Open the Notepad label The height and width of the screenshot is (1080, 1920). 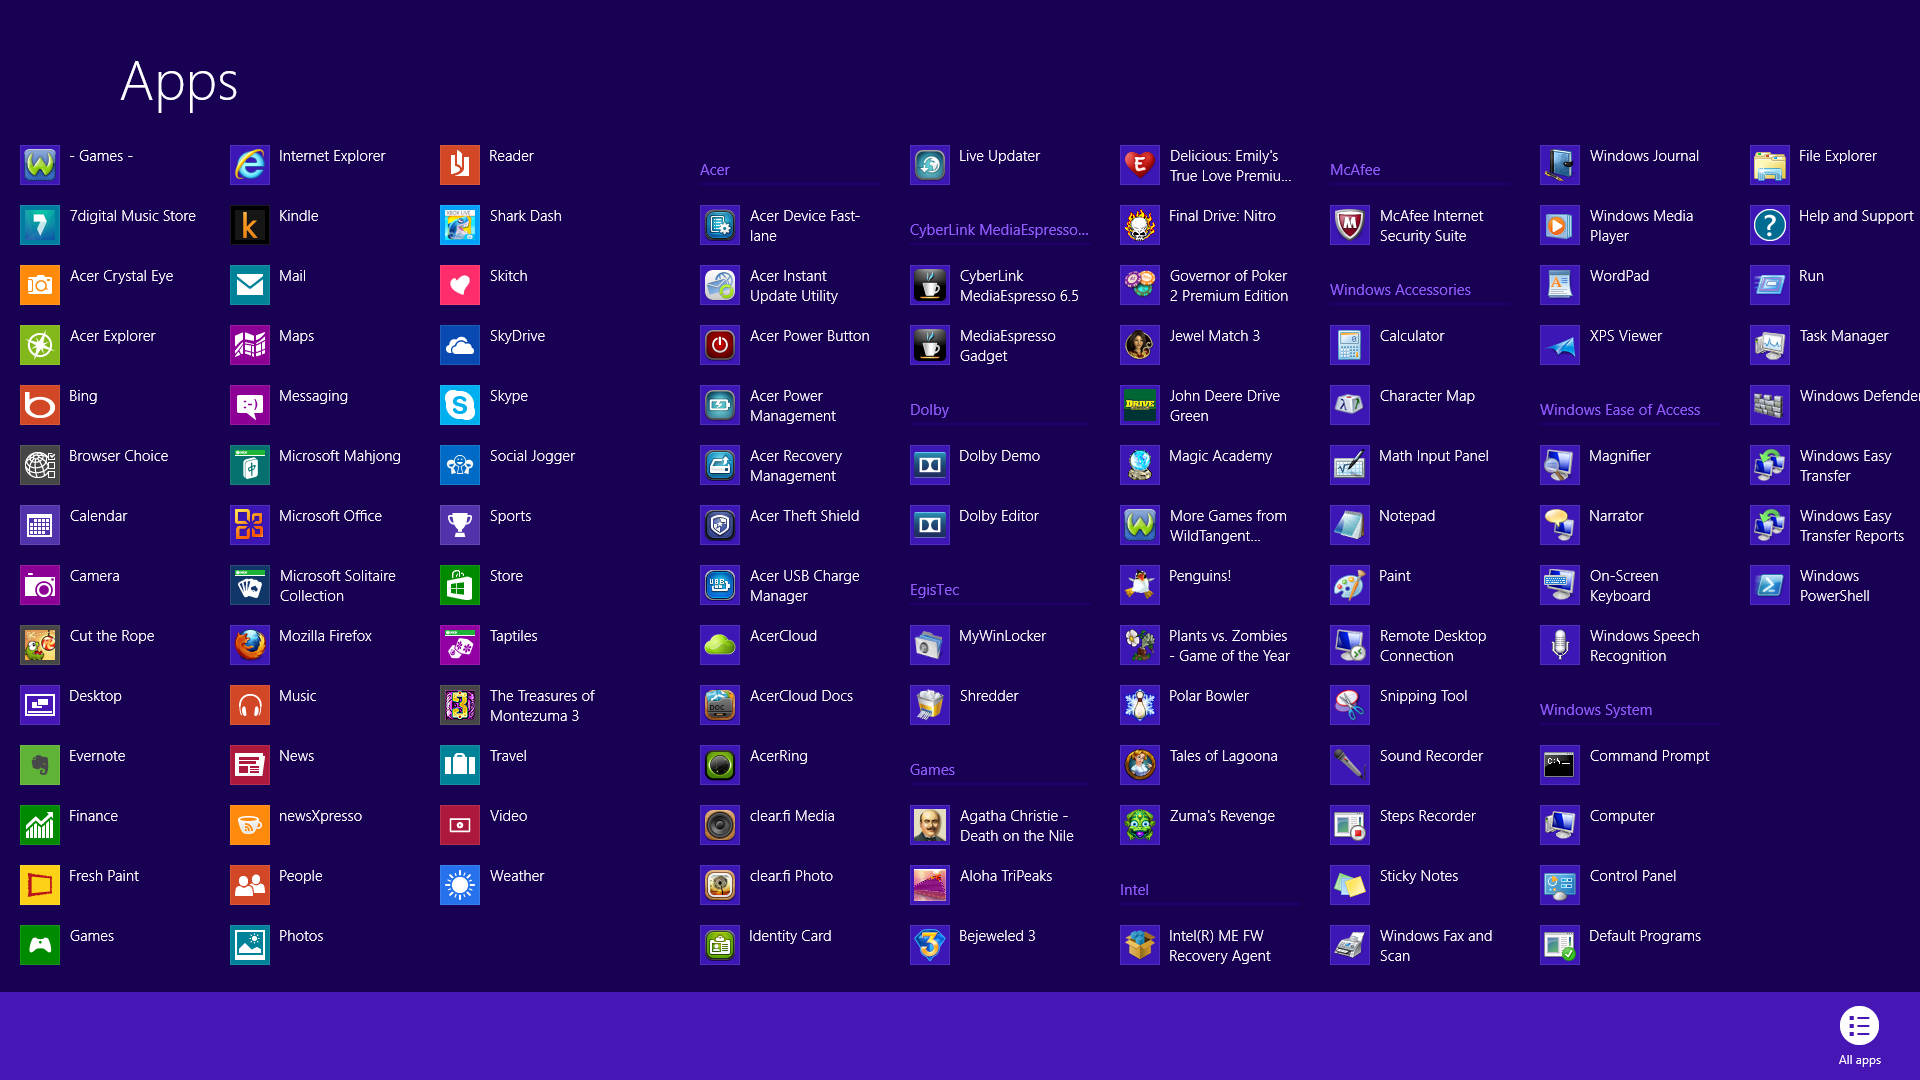[1407, 516]
